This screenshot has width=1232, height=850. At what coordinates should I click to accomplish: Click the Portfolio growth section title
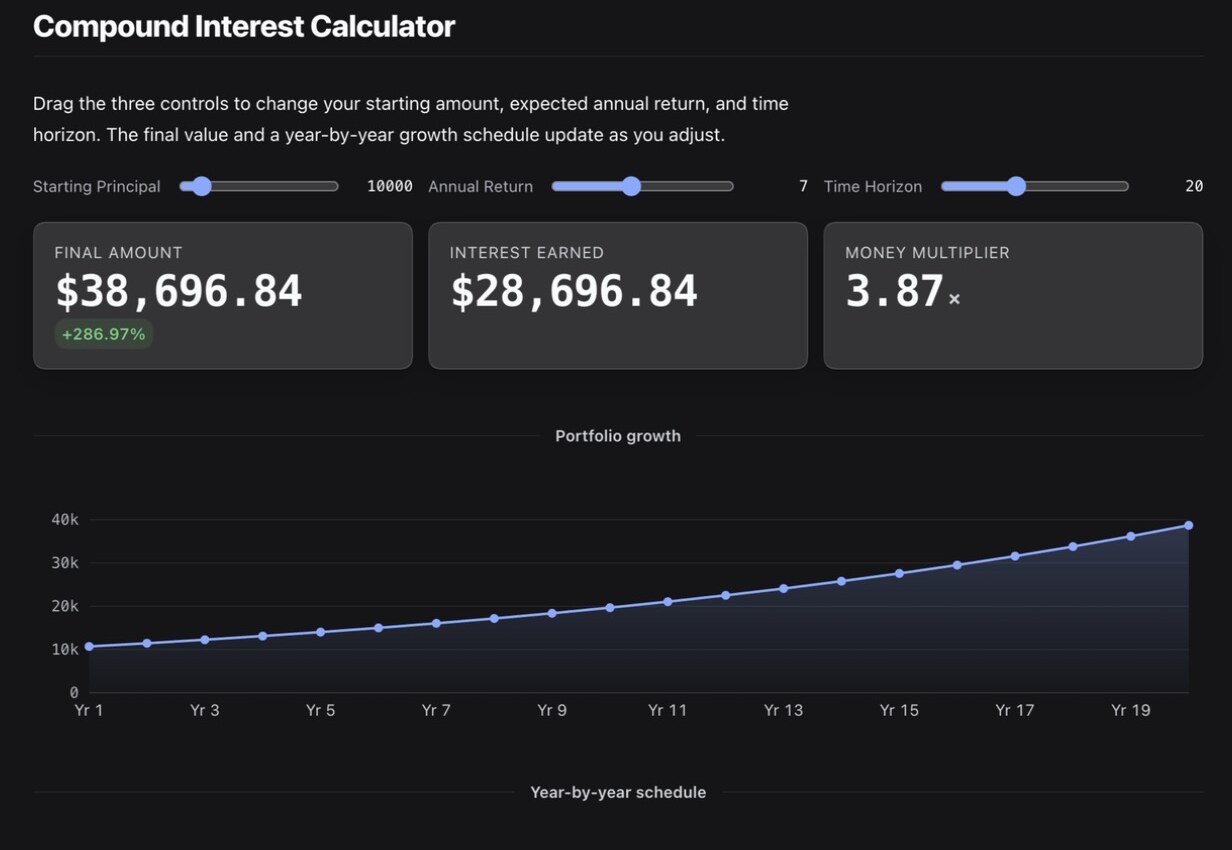pos(618,436)
